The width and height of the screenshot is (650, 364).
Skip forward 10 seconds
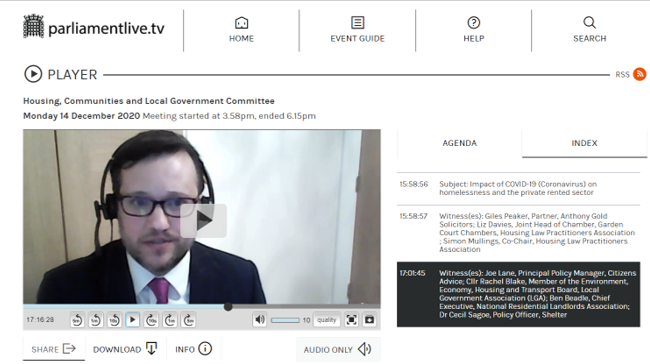151,320
